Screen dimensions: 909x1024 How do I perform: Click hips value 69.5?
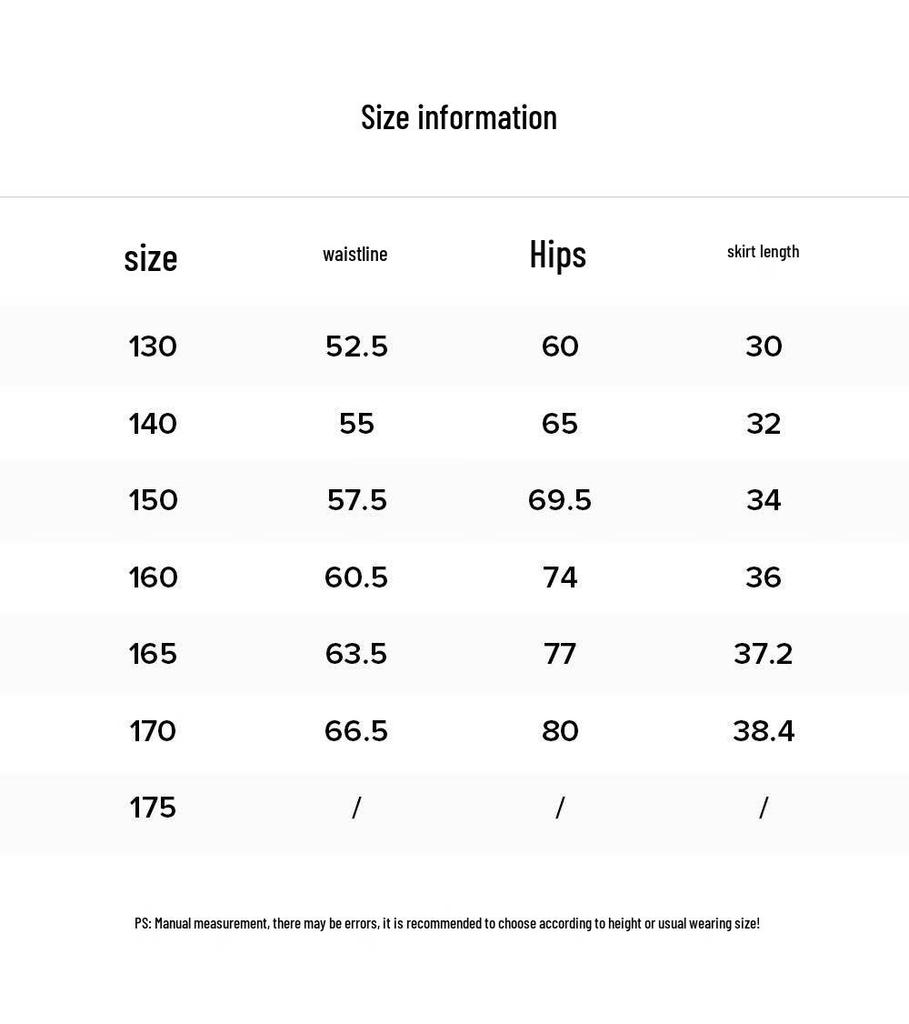point(560,500)
